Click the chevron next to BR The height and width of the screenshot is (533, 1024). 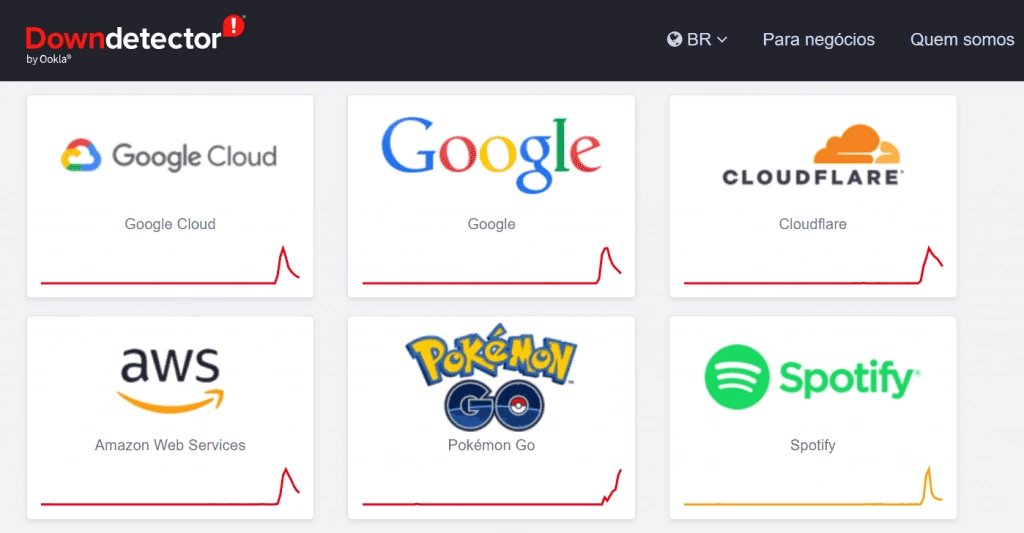pyautogui.click(x=722, y=40)
